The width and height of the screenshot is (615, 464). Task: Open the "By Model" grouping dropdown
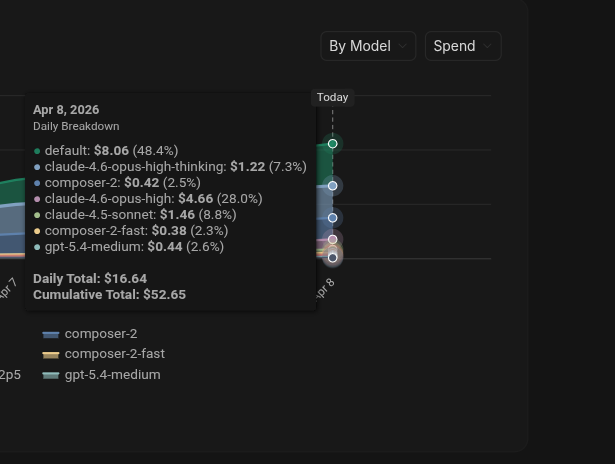pyautogui.click(x=367, y=46)
